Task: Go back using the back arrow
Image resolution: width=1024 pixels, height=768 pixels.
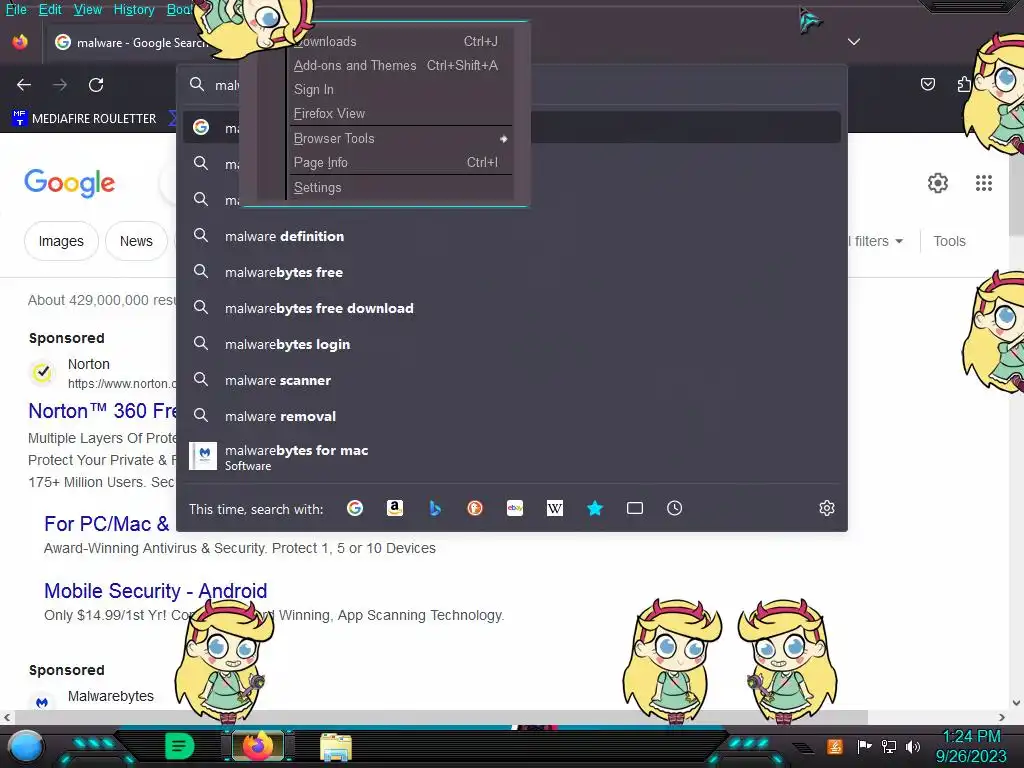Action: click(24, 85)
